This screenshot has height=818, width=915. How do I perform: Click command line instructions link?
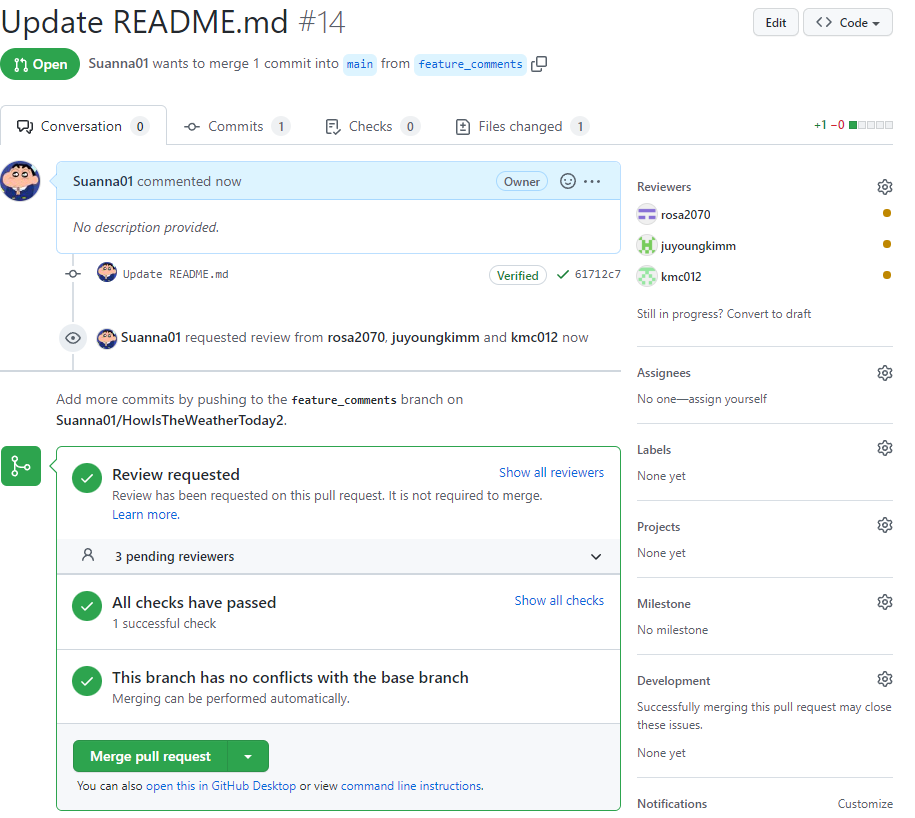[x=412, y=786]
